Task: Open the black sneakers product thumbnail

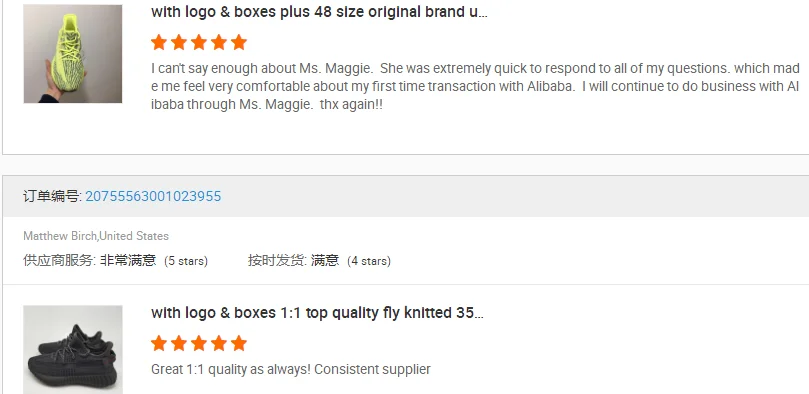Action: click(73, 350)
